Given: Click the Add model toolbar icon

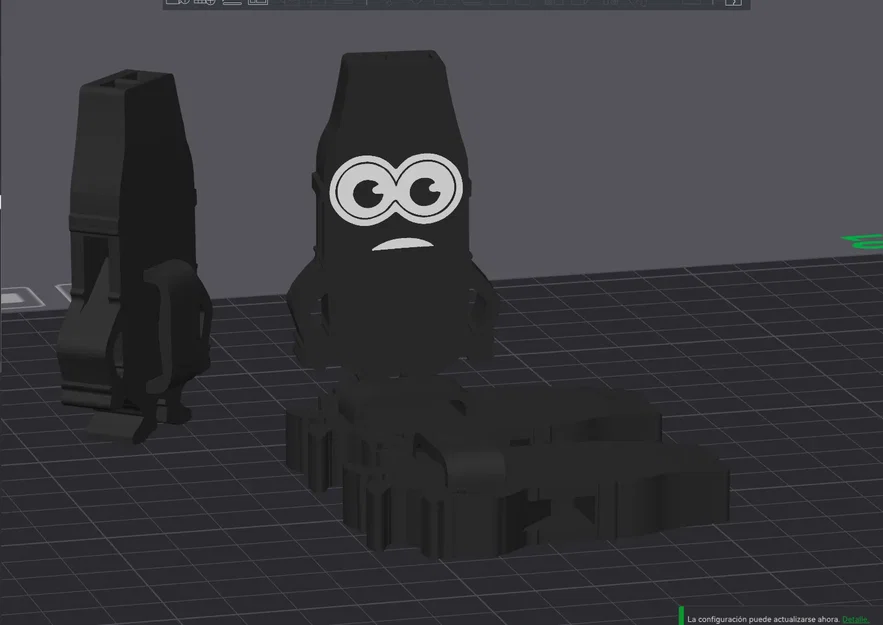Looking at the screenshot, I should (x=175, y=3).
